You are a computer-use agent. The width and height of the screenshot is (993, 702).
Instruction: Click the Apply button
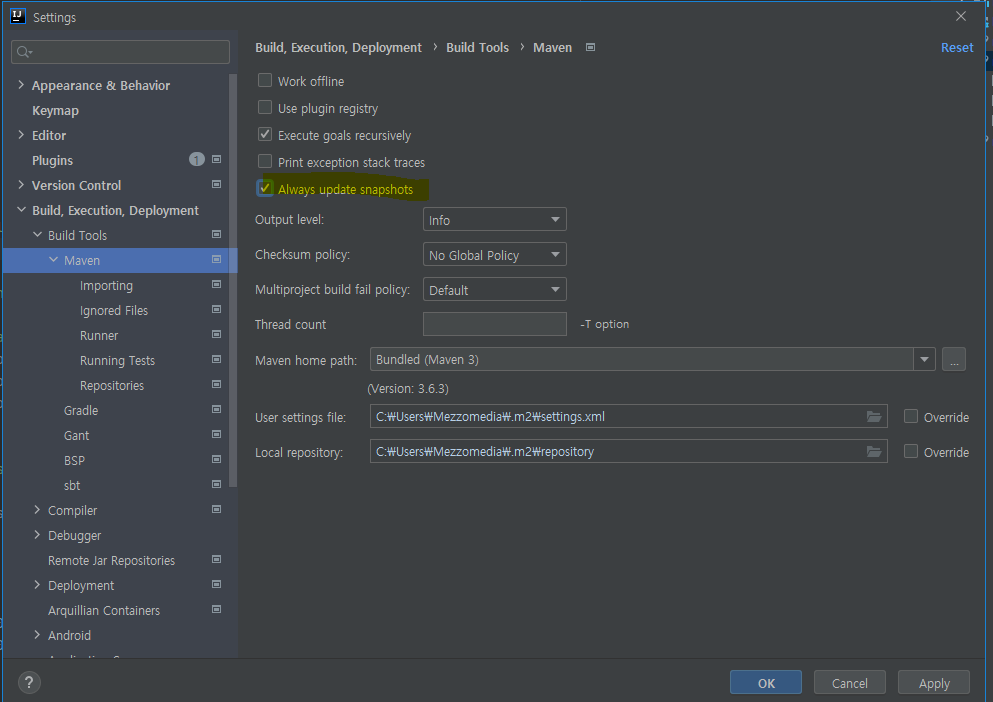pyautogui.click(x=933, y=682)
